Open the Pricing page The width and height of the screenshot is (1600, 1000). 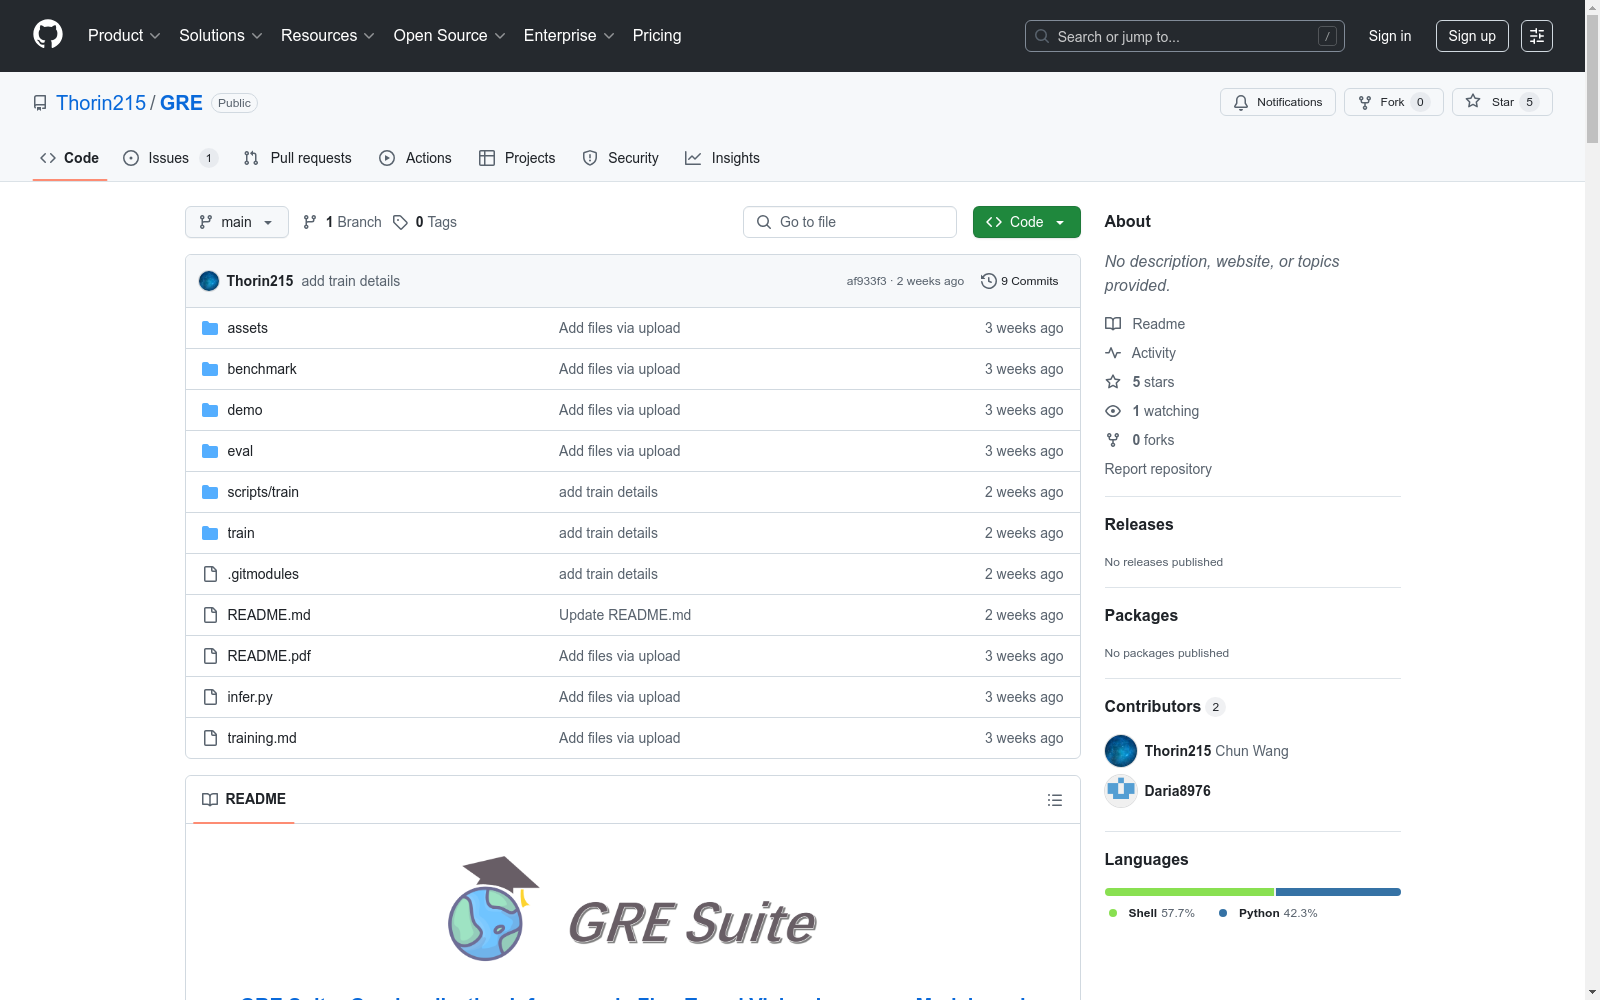point(657,36)
